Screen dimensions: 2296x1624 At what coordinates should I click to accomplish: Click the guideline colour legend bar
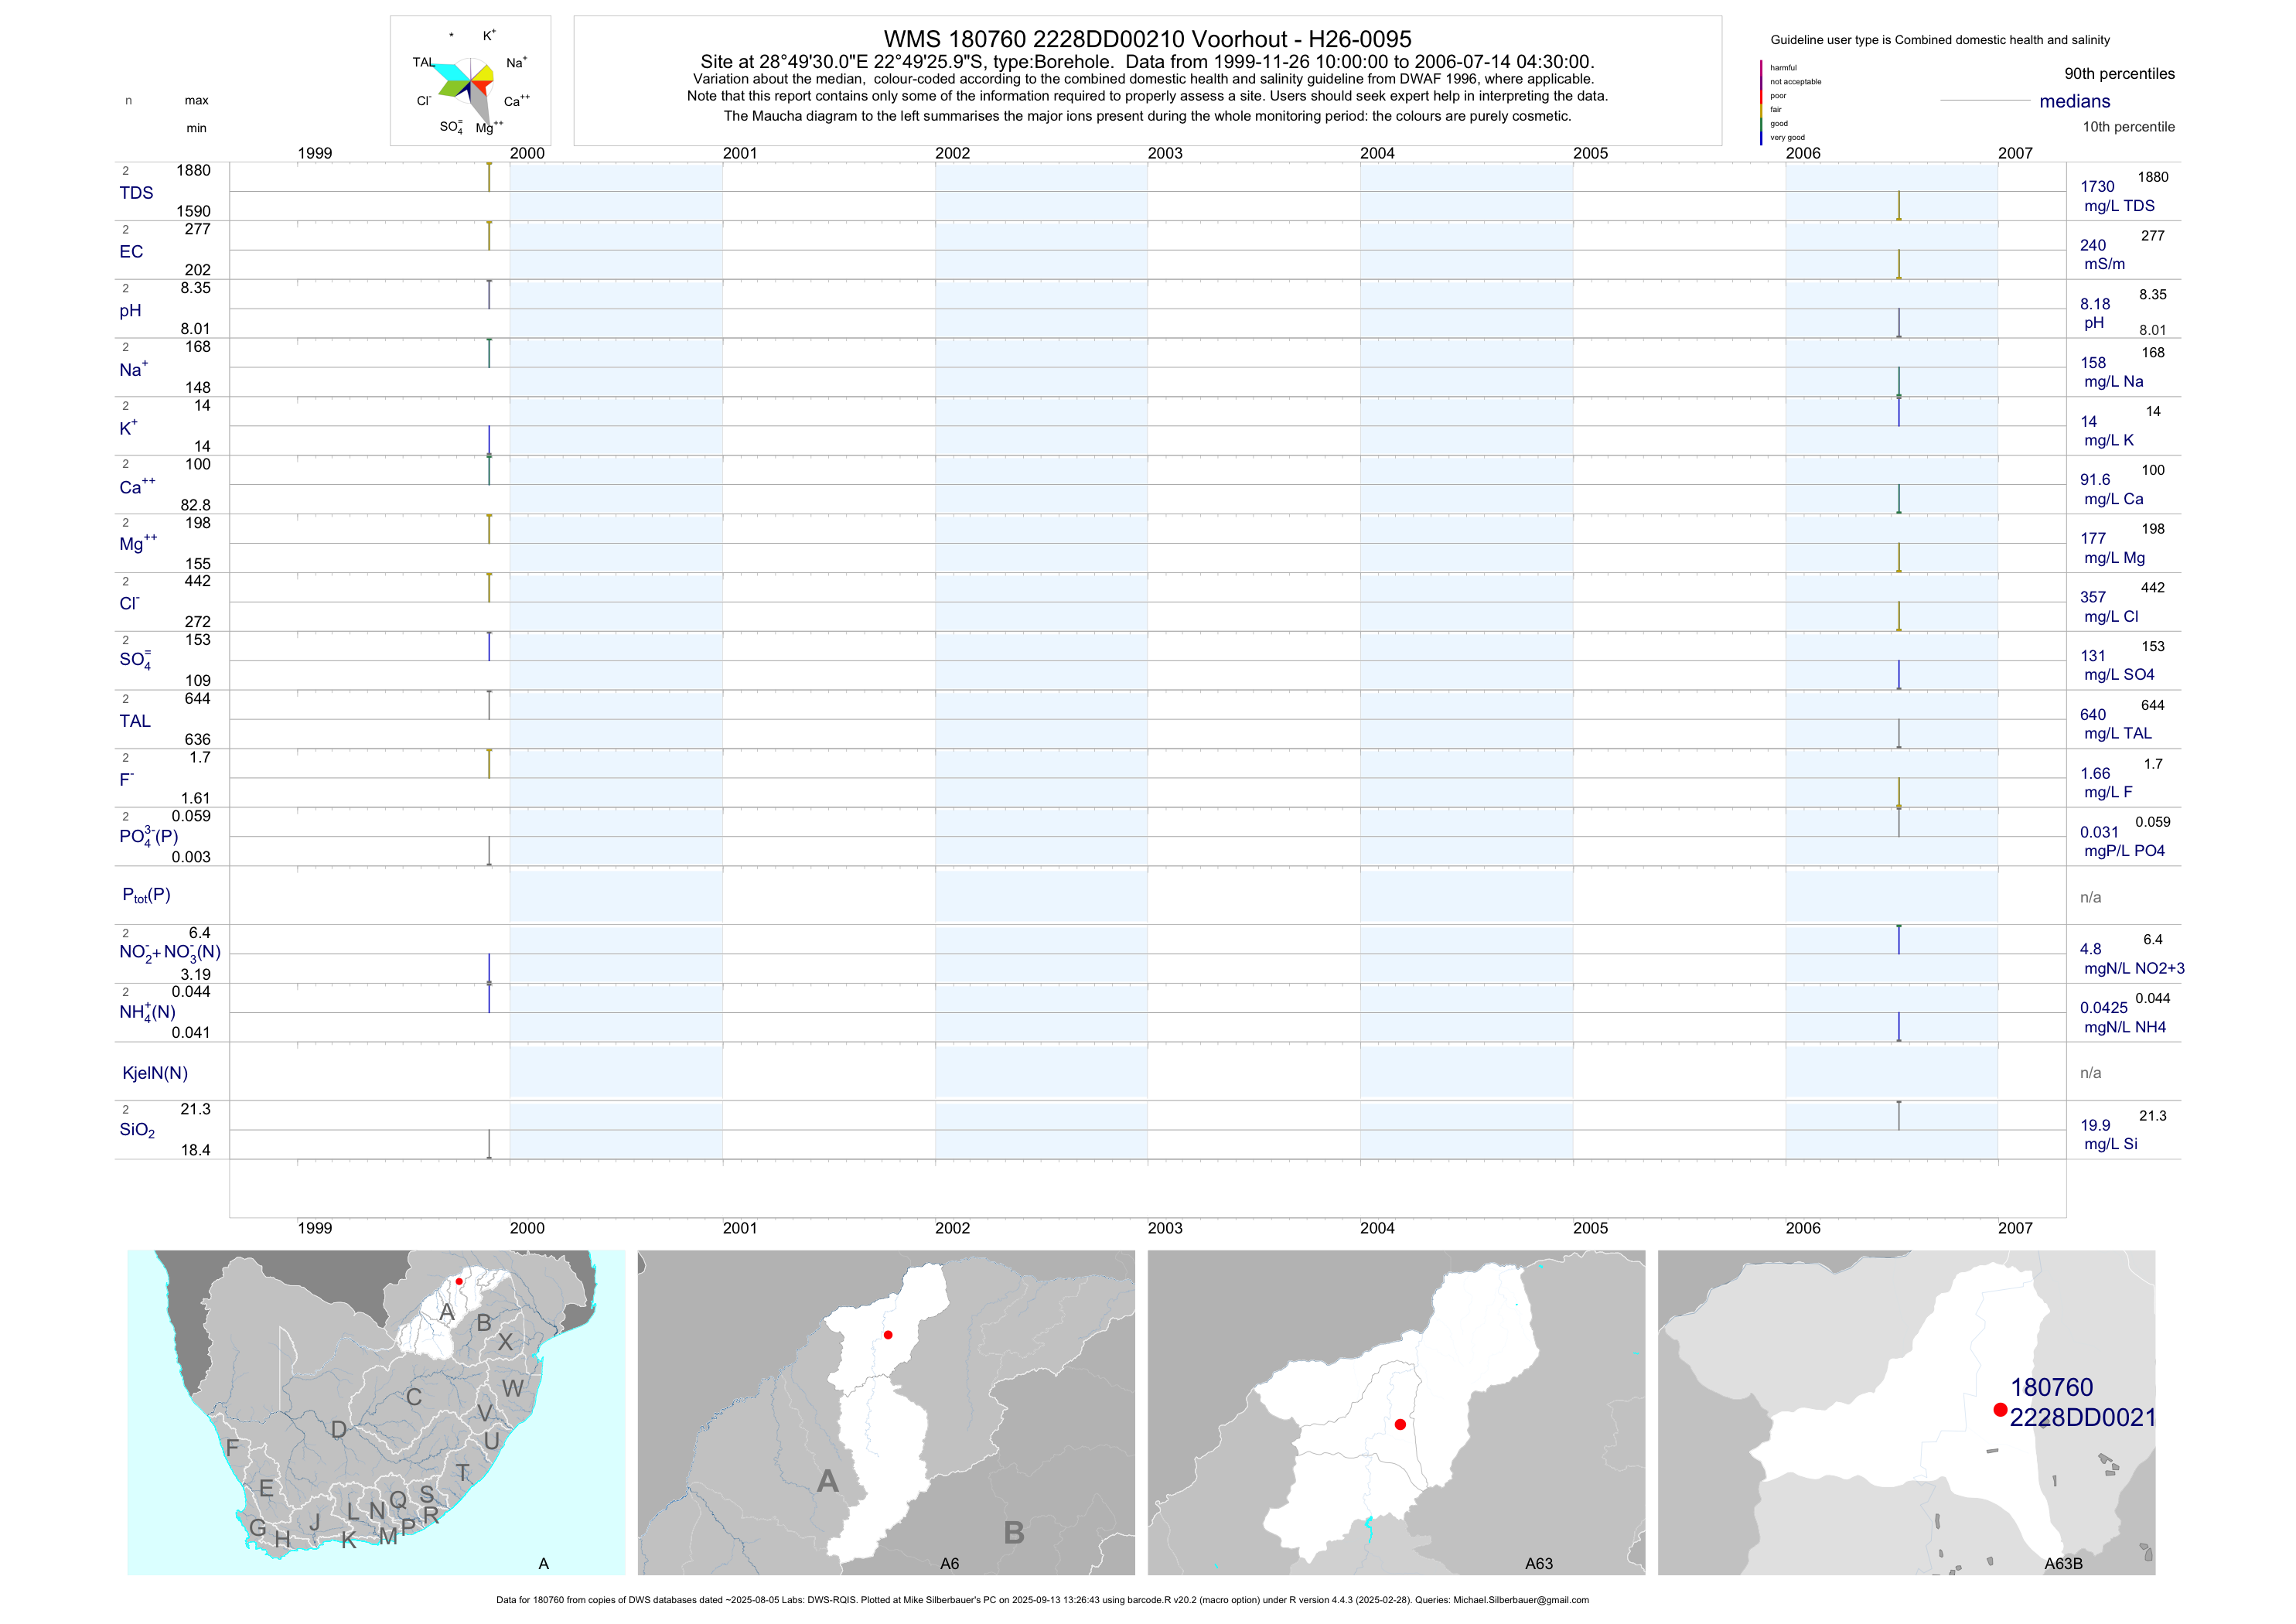coord(1761,102)
